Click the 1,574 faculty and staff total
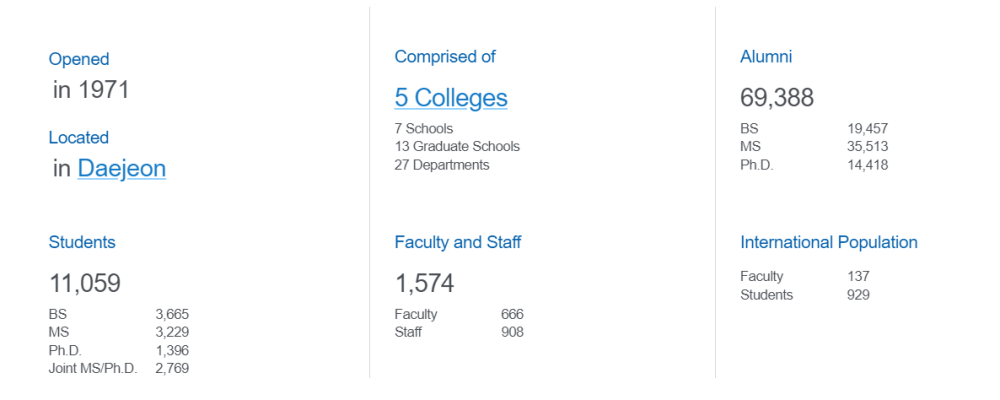This screenshot has height=400, width=1000. pyautogui.click(x=424, y=284)
